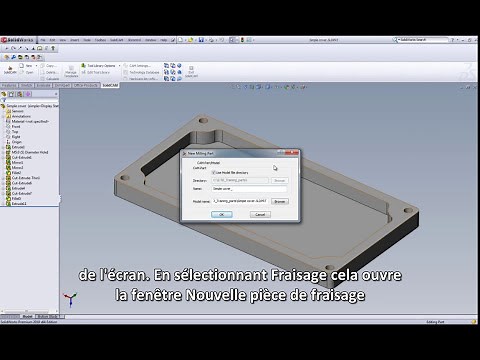Click the SolidCAM ribbon button
This screenshot has width=480, height=360.
pyautogui.click(x=10, y=70)
